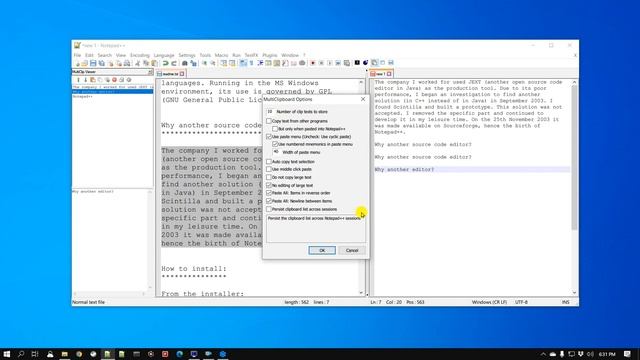Click the Print toolbar icon
Image resolution: width=640 pixels, height=360 pixels.
pos(127,63)
